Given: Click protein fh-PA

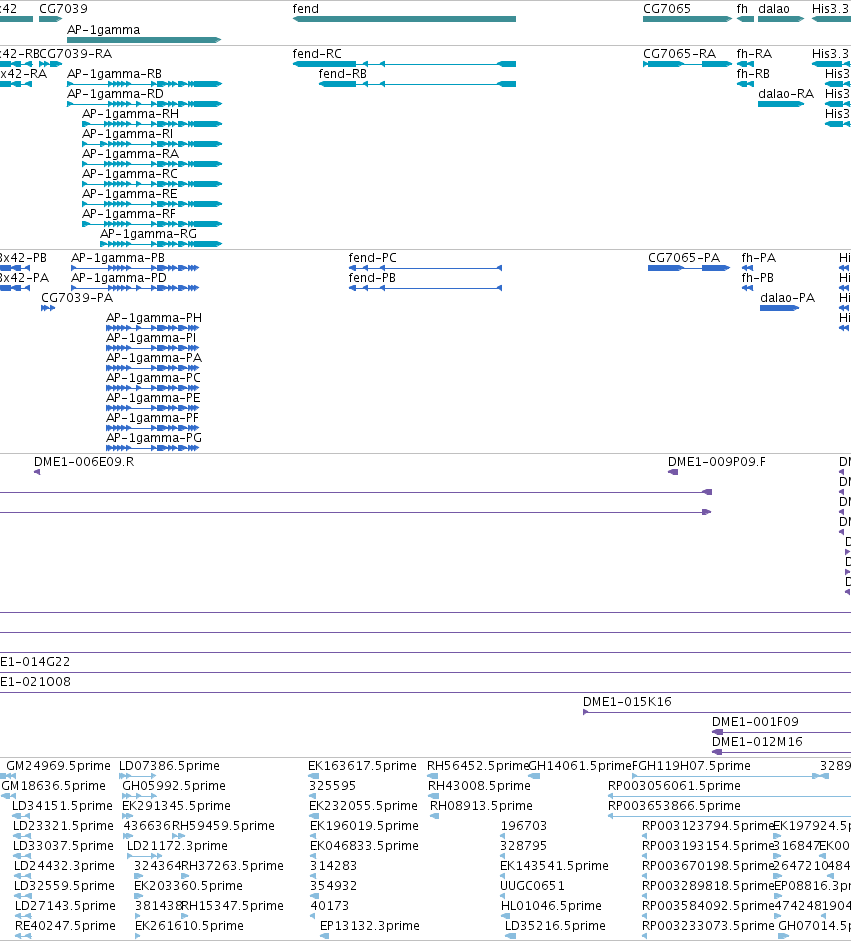Looking at the screenshot, I should tap(747, 268).
